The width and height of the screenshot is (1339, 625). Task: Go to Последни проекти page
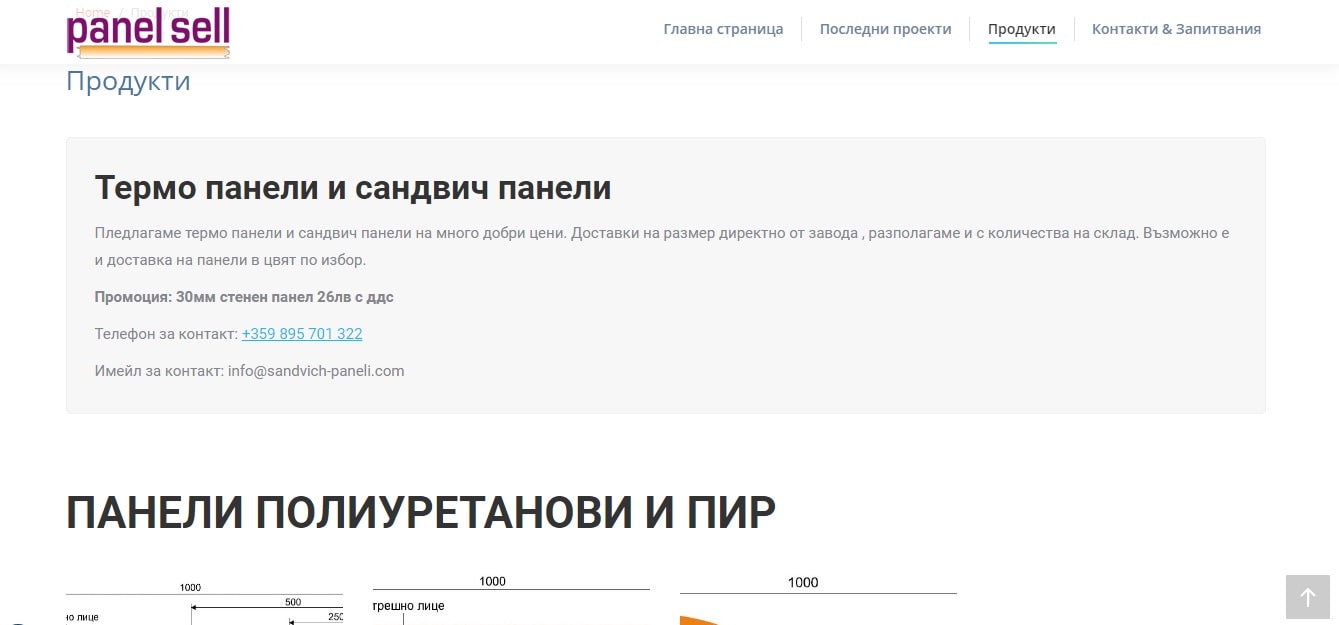point(885,29)
